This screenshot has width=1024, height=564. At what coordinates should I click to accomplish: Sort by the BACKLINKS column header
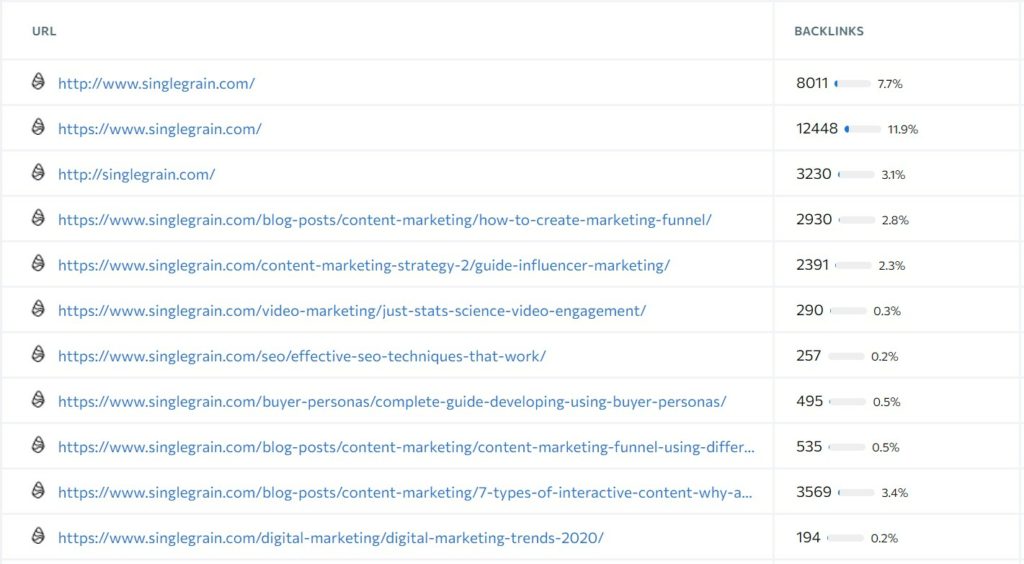click(829, 31)
